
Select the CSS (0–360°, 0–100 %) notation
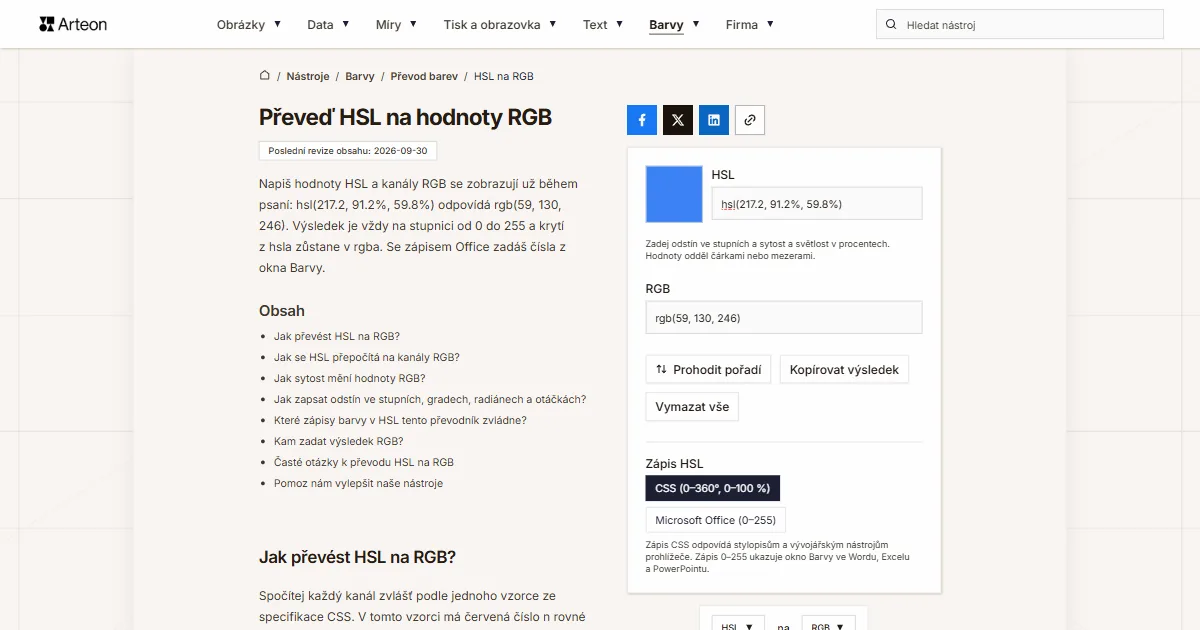tap(713, 488)
